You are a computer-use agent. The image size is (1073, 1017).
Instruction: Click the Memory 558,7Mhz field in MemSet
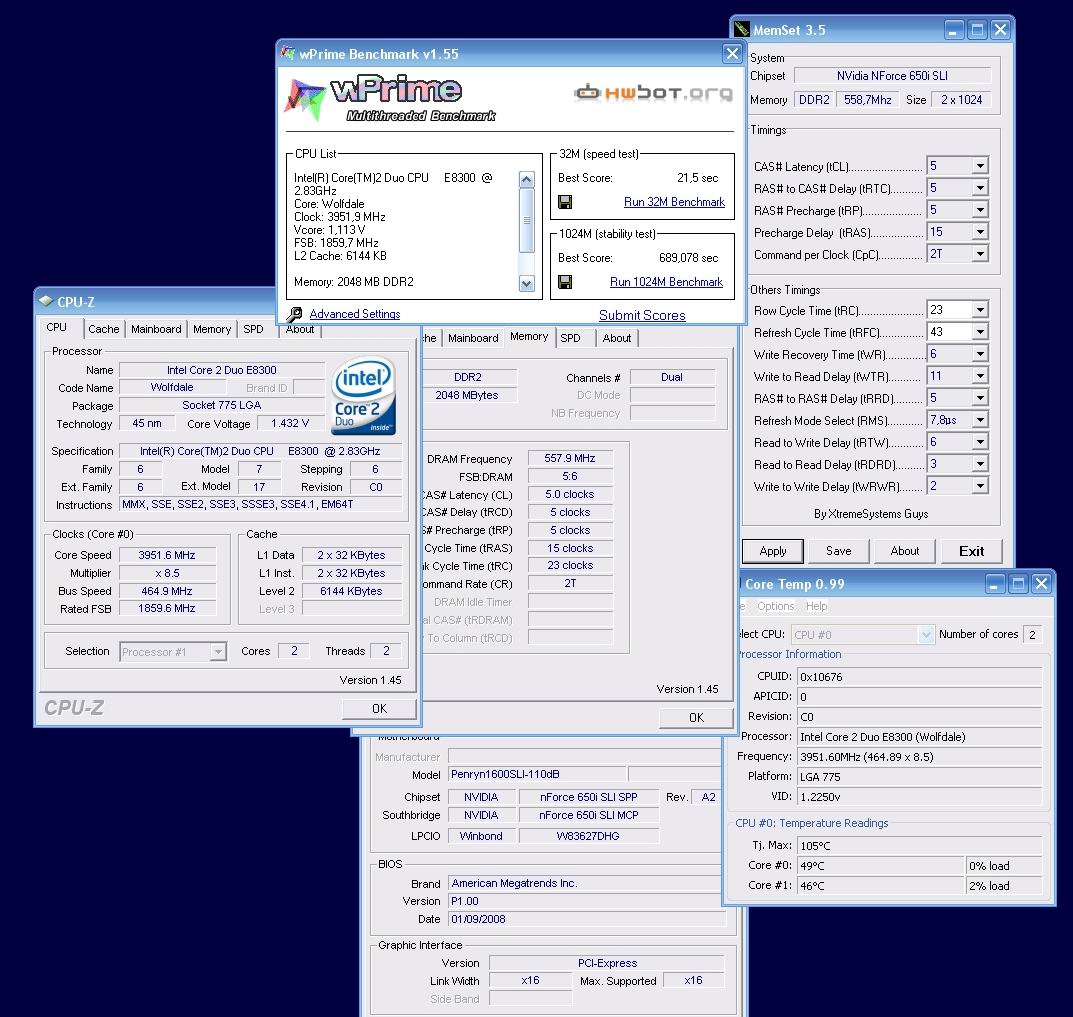tap(867, 100)
